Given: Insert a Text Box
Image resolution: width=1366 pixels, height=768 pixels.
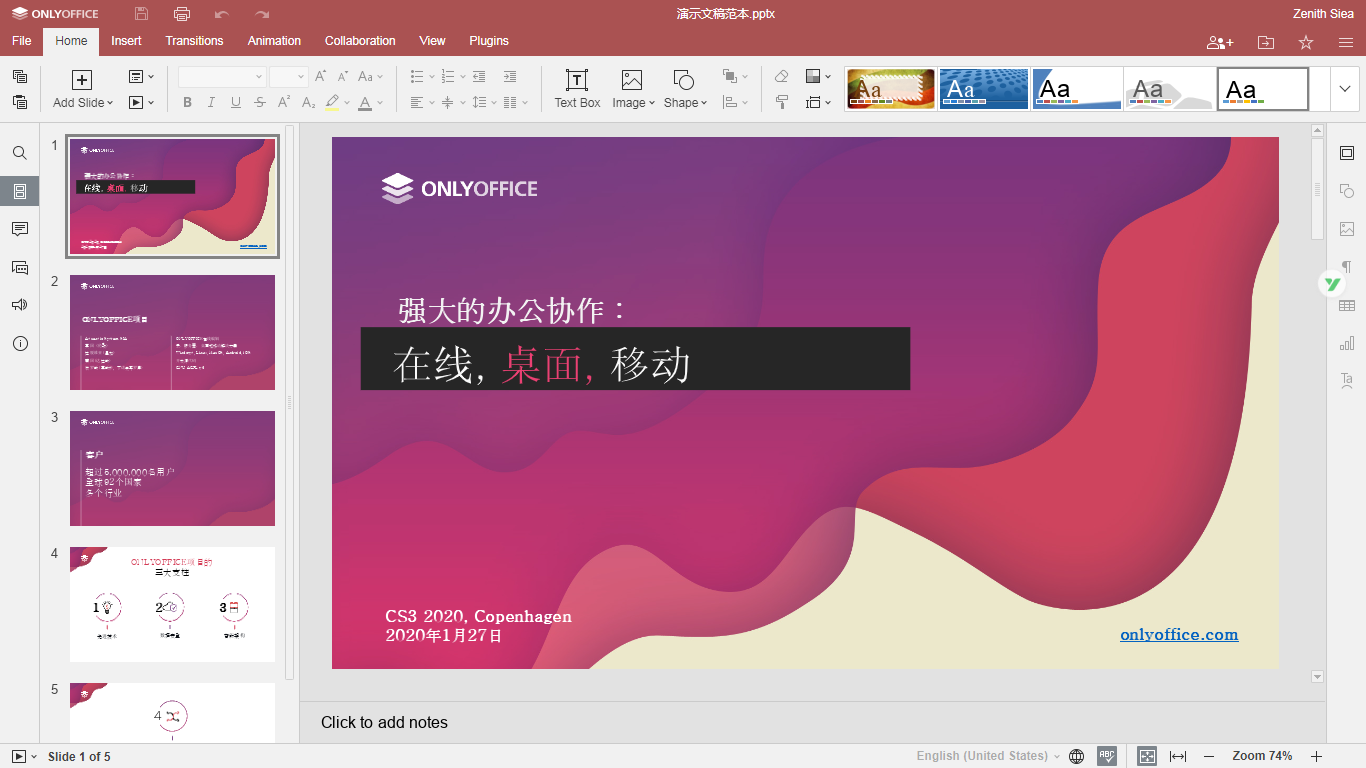Looking at the screenshot, I should [577, 89].
